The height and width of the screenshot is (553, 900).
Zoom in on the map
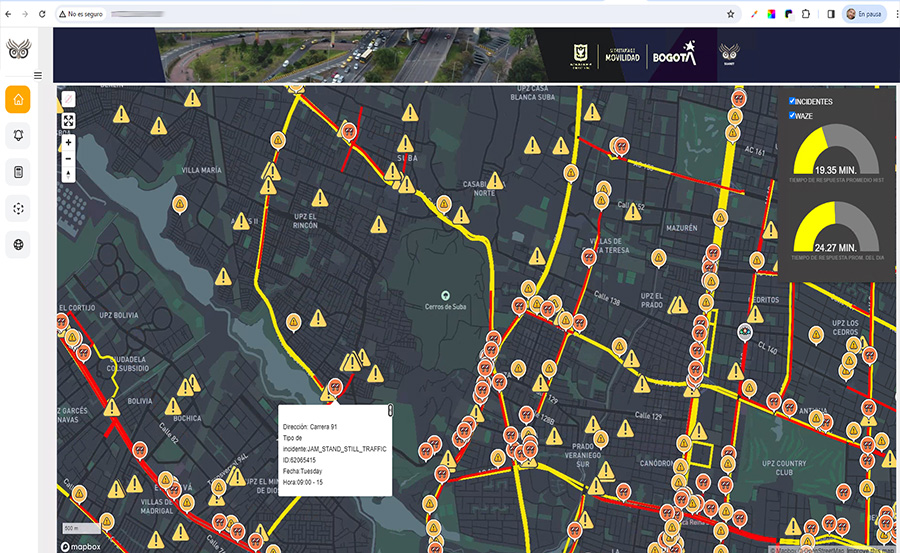(68, 142)
